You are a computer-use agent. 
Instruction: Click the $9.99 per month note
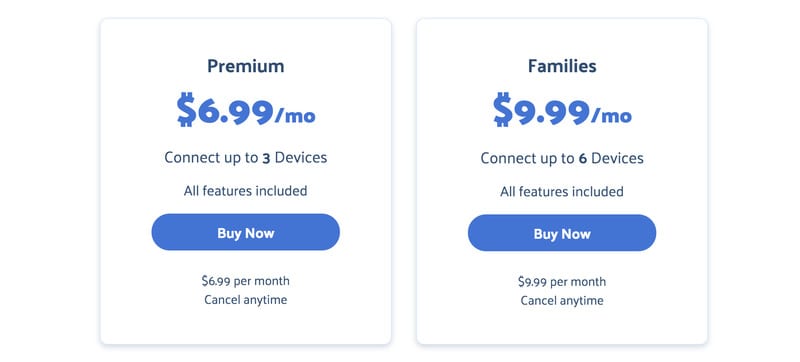562,281
